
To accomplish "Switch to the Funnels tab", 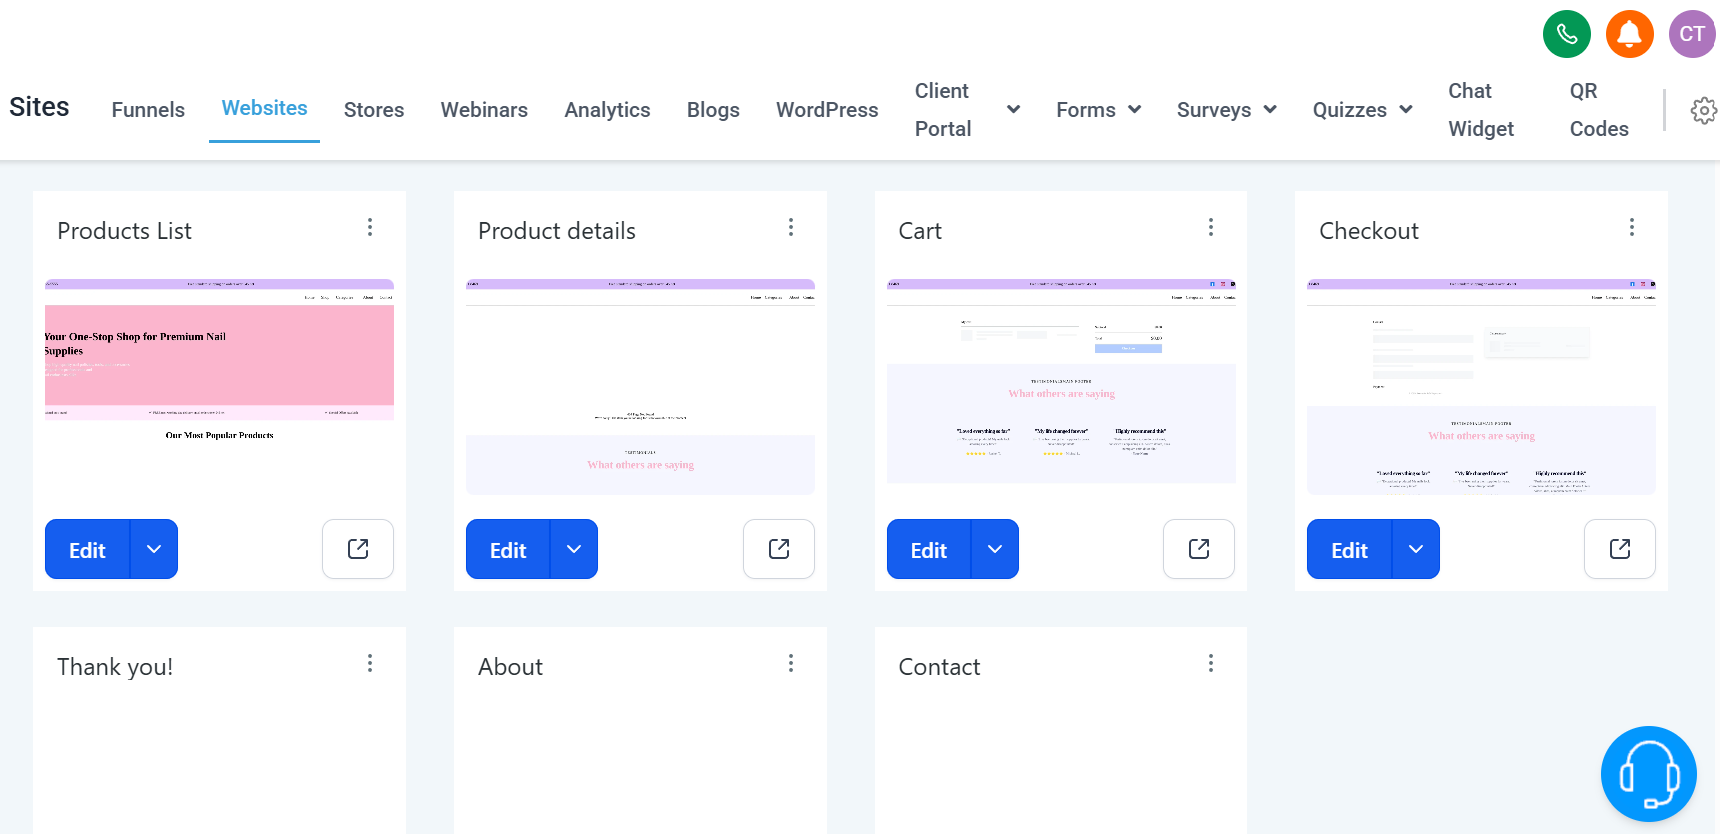I will tap(147, 110).
